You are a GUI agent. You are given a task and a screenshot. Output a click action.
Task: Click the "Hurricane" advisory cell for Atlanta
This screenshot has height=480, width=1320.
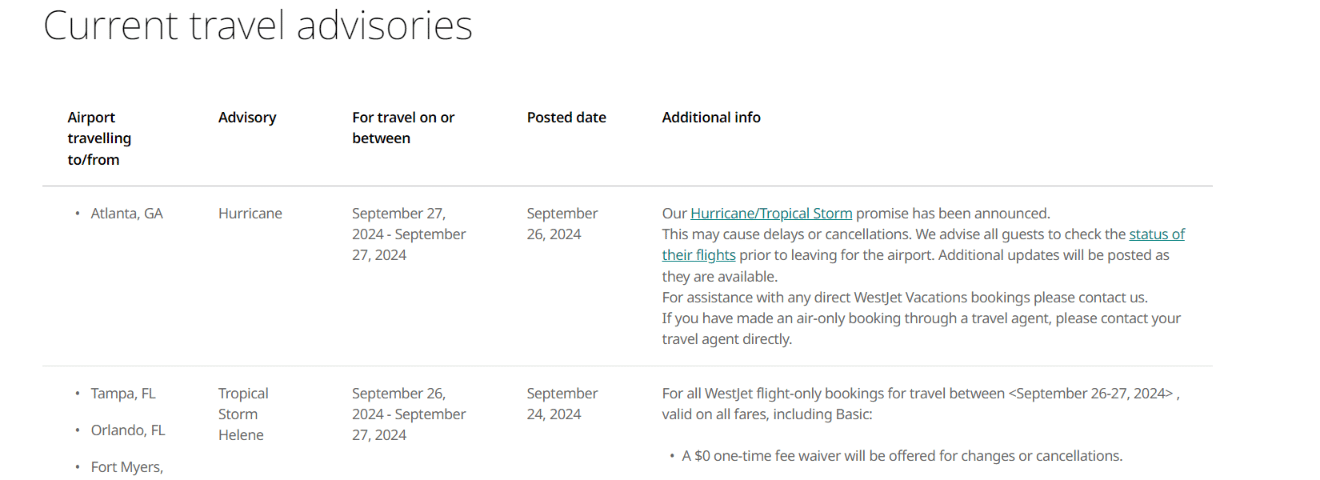point(250,213)
